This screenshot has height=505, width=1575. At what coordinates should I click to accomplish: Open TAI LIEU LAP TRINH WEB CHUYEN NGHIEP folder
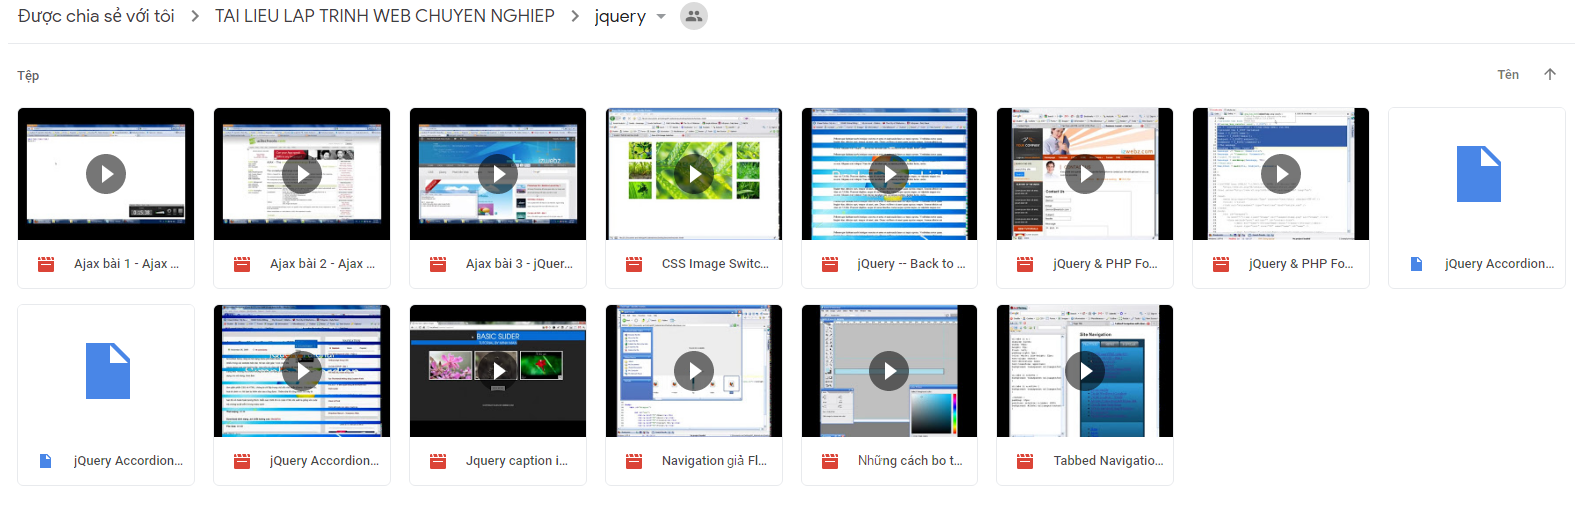click(x=385, y=16)
